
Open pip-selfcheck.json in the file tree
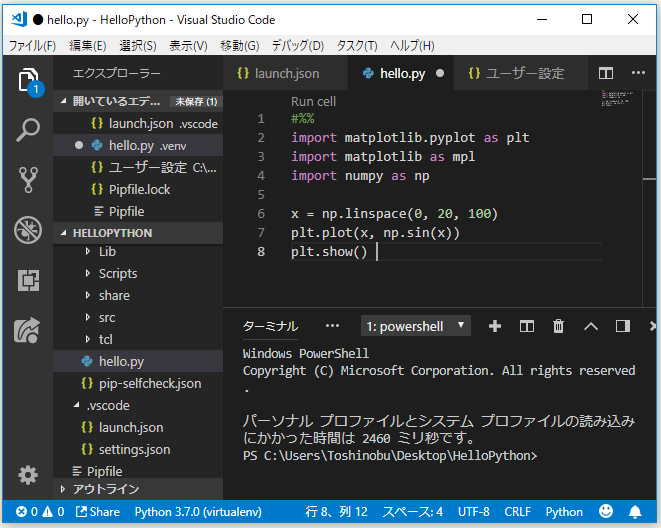tap(138, 383)
